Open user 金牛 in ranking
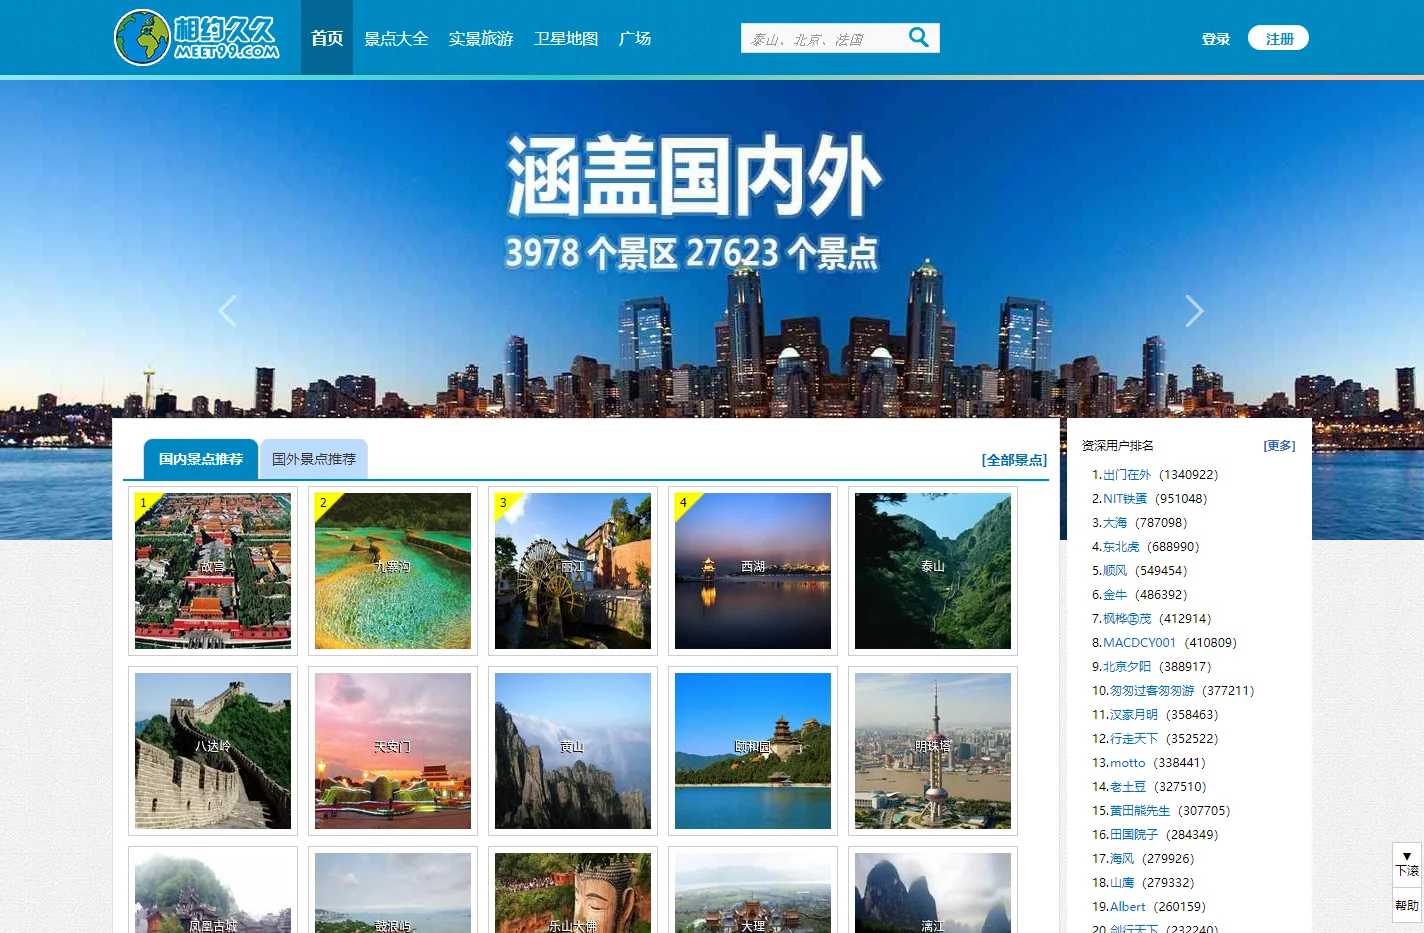 click(1115, 595)
